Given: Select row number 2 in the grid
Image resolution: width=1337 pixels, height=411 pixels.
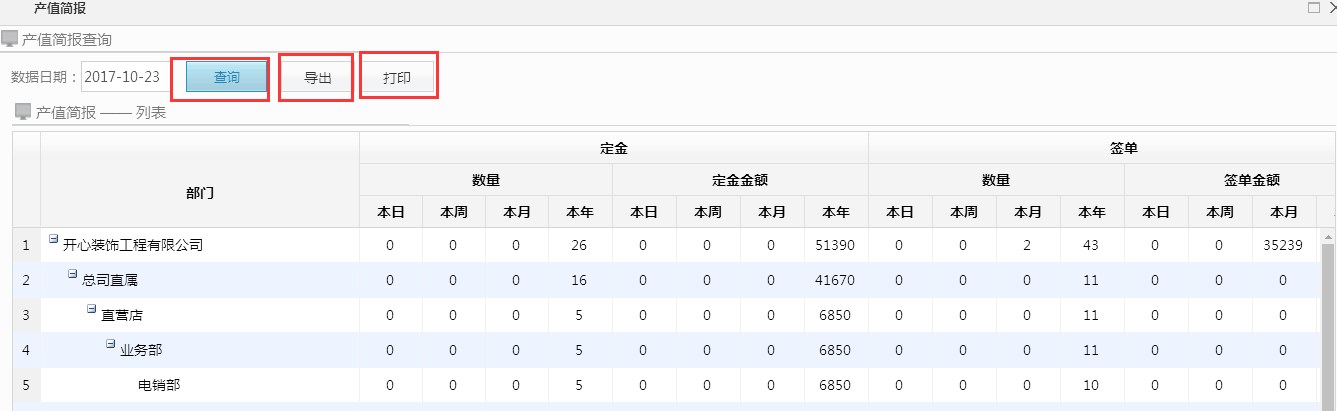Looking at the screenshot, I should click(26, 280).
